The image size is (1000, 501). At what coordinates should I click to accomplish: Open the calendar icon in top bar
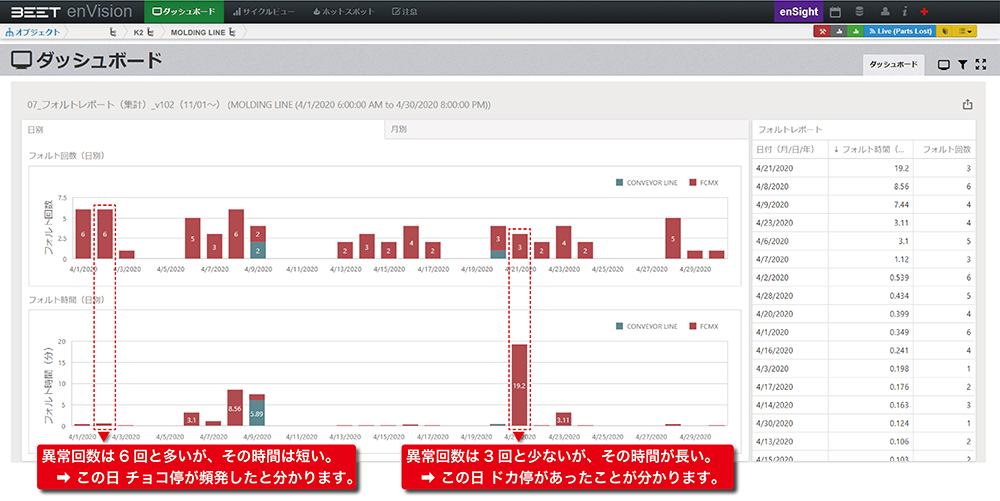(x=835, y=11)
